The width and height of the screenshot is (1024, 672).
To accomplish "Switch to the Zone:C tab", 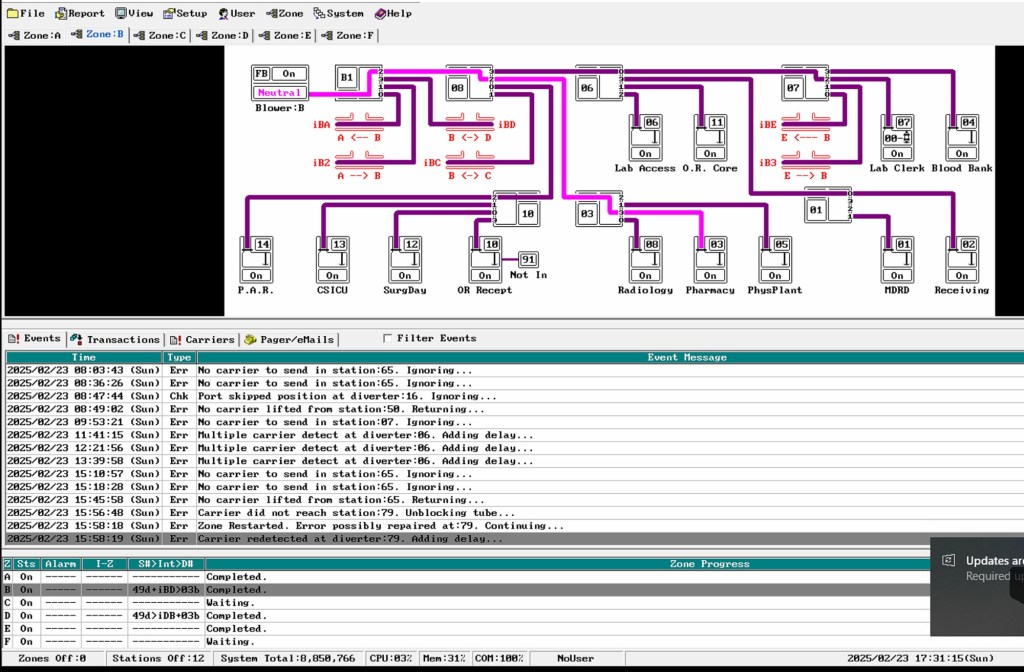I will (161, 35).
